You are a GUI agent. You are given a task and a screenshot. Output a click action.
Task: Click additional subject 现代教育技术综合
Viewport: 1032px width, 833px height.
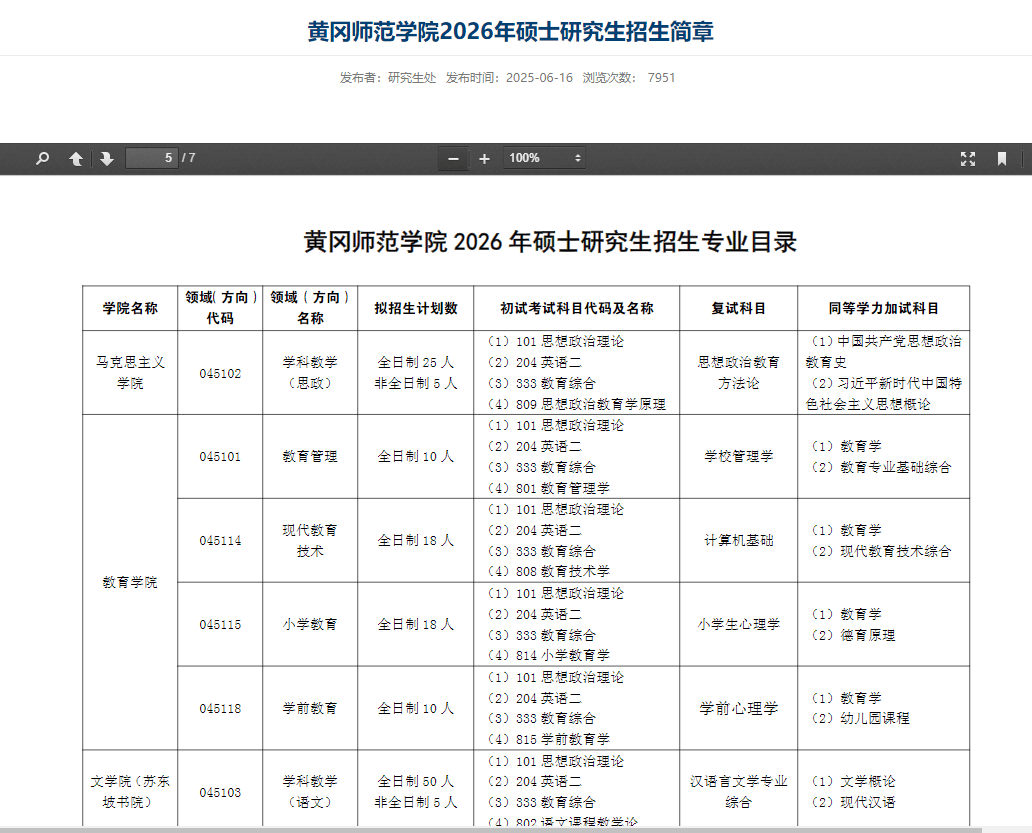click(x=896, y=551)
